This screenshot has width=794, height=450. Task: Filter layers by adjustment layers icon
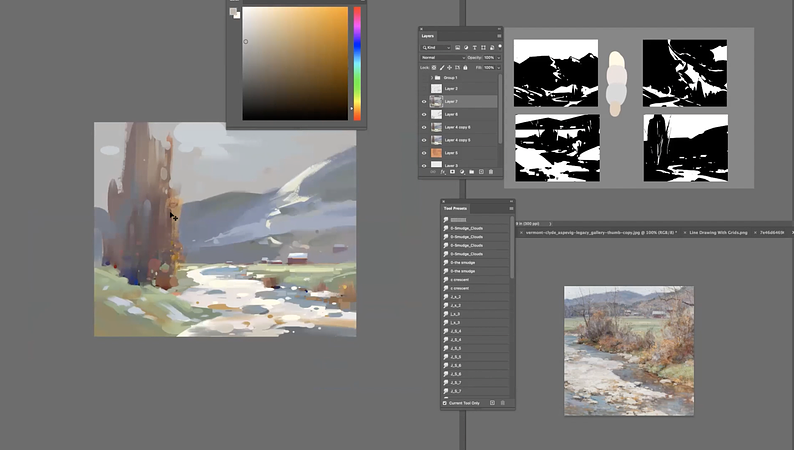466,48
